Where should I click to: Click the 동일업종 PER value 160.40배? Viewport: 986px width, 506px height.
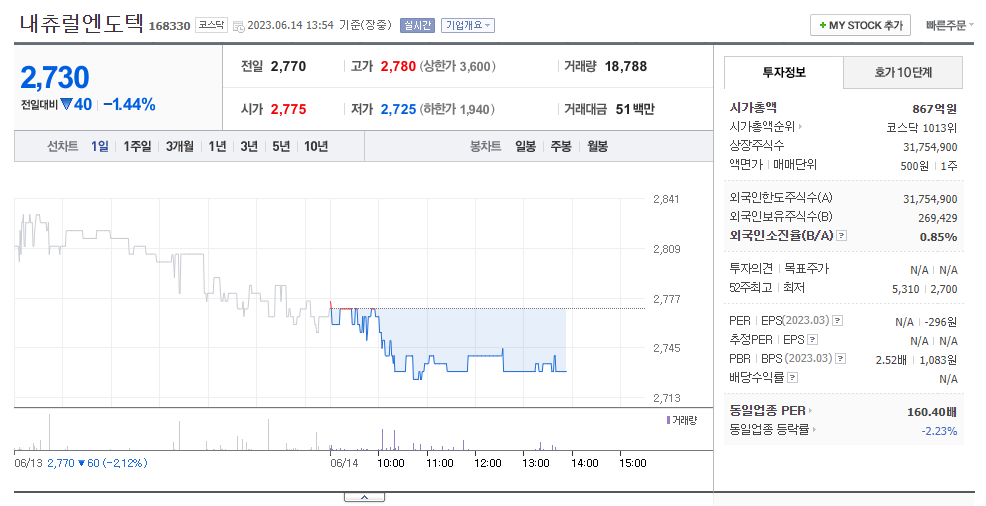pyautogui.click(x=932, y=412)
